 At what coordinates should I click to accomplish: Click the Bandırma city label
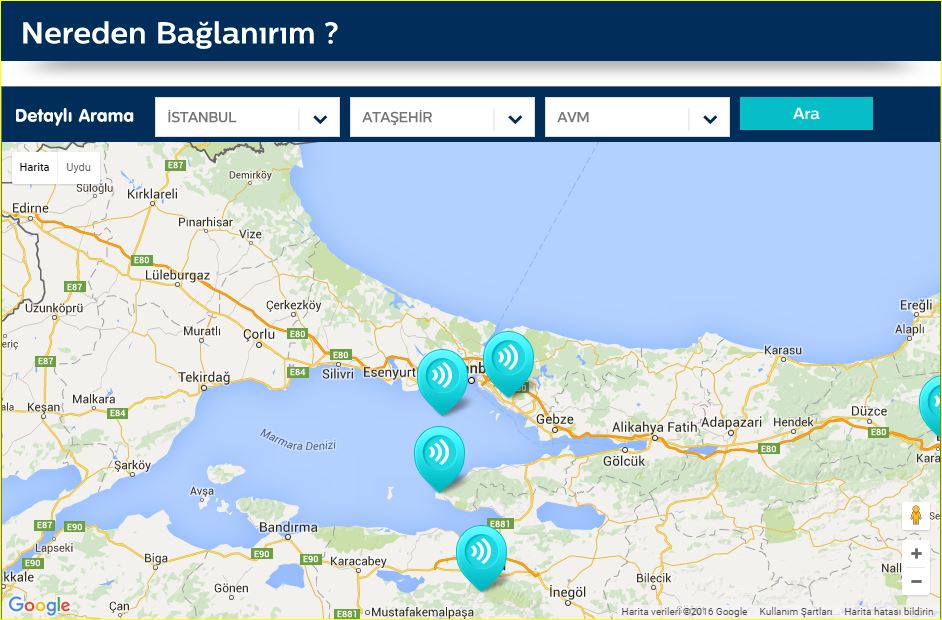pos(288,527)
